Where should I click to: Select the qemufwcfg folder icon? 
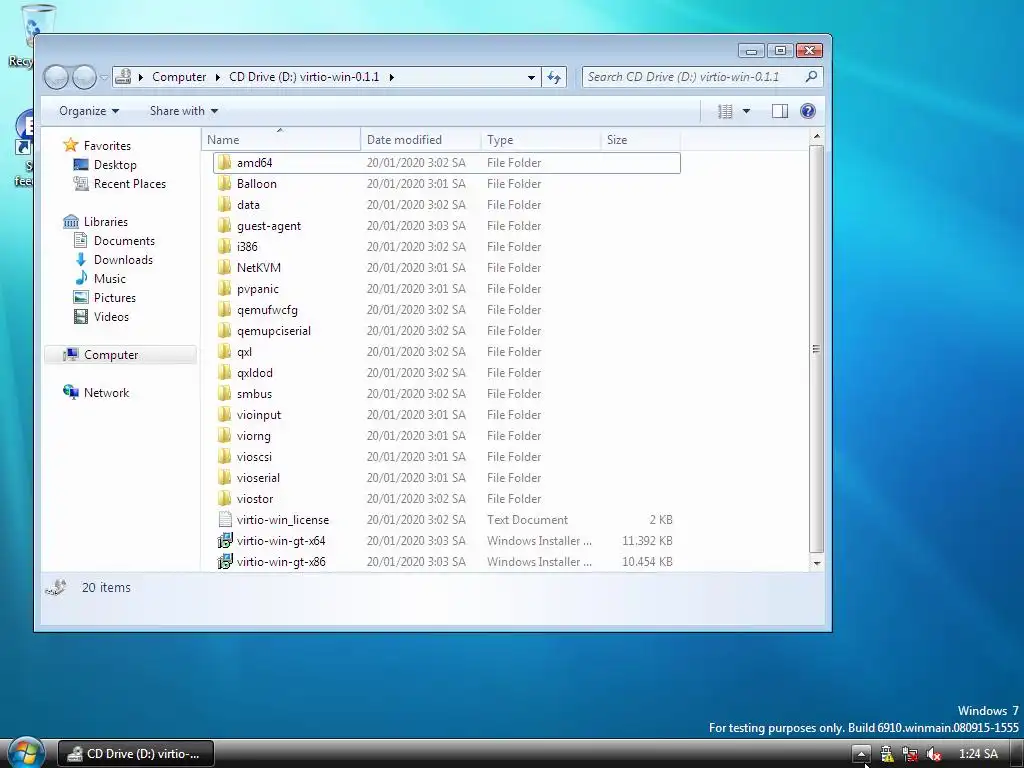coord(225,310)
